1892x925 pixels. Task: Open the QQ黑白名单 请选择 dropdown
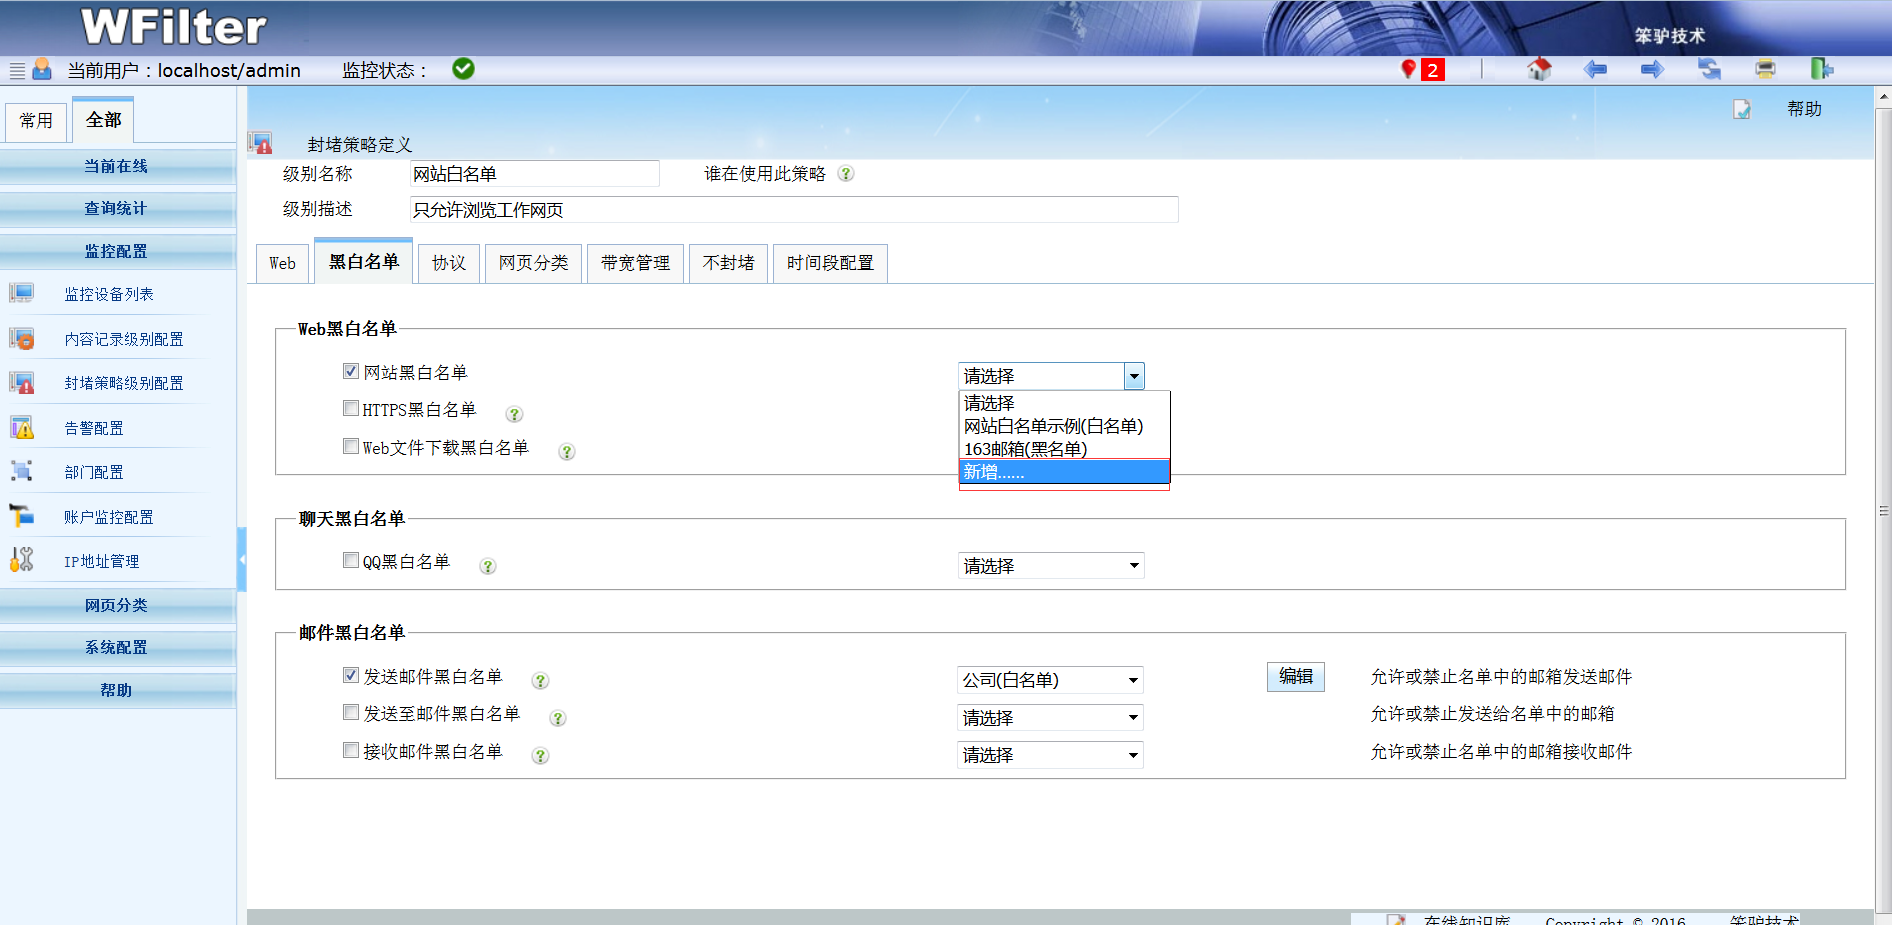(x=1050, y=566)
